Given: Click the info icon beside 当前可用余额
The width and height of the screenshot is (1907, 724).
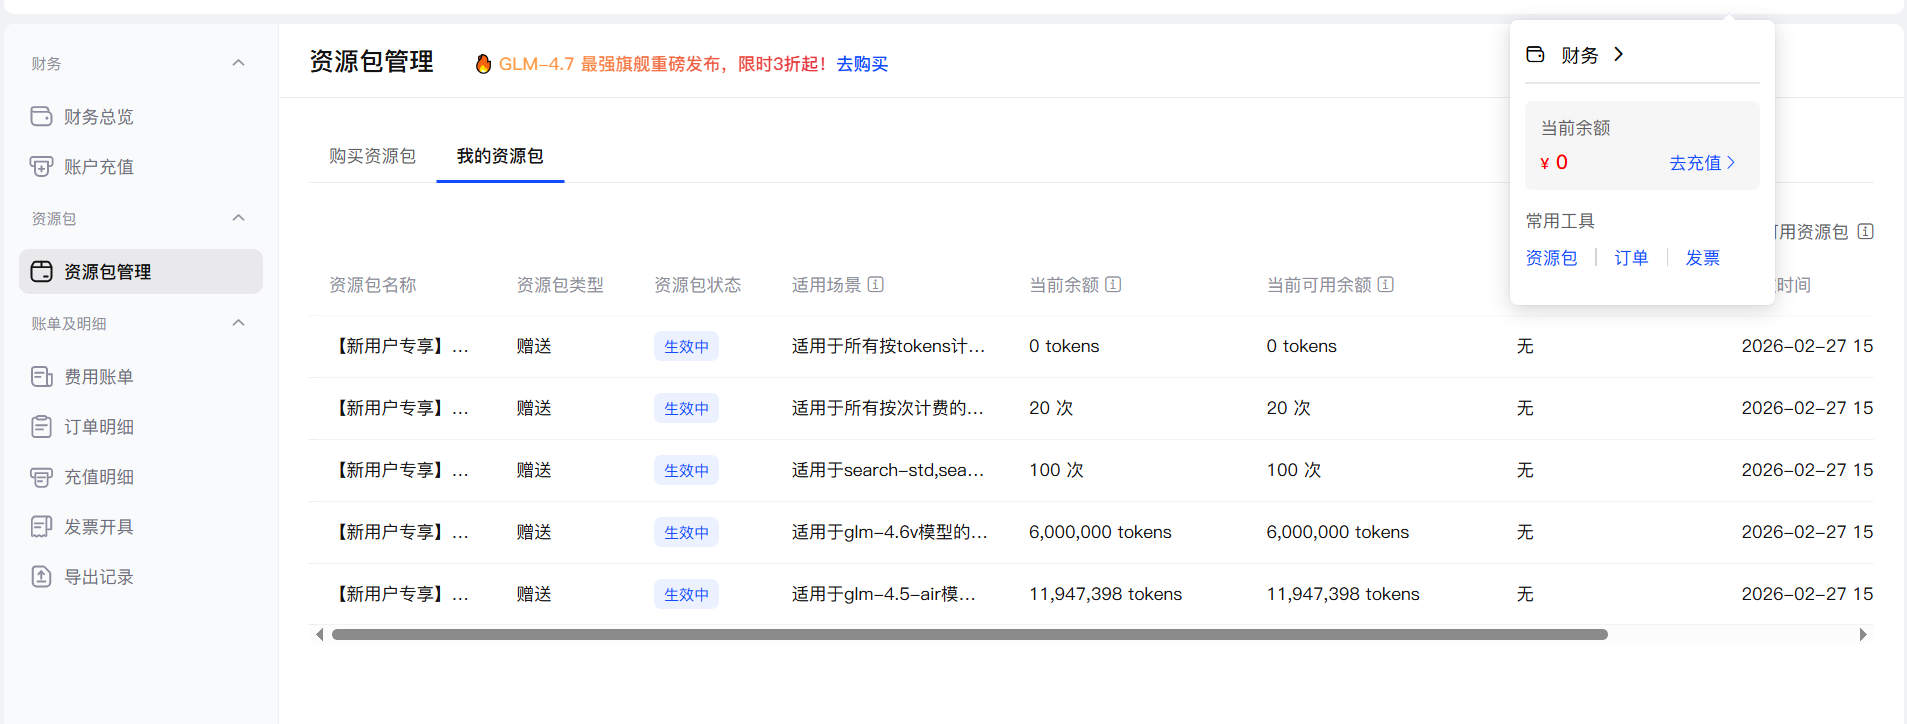Looking at the screenshot, I should click(1386, 285).
